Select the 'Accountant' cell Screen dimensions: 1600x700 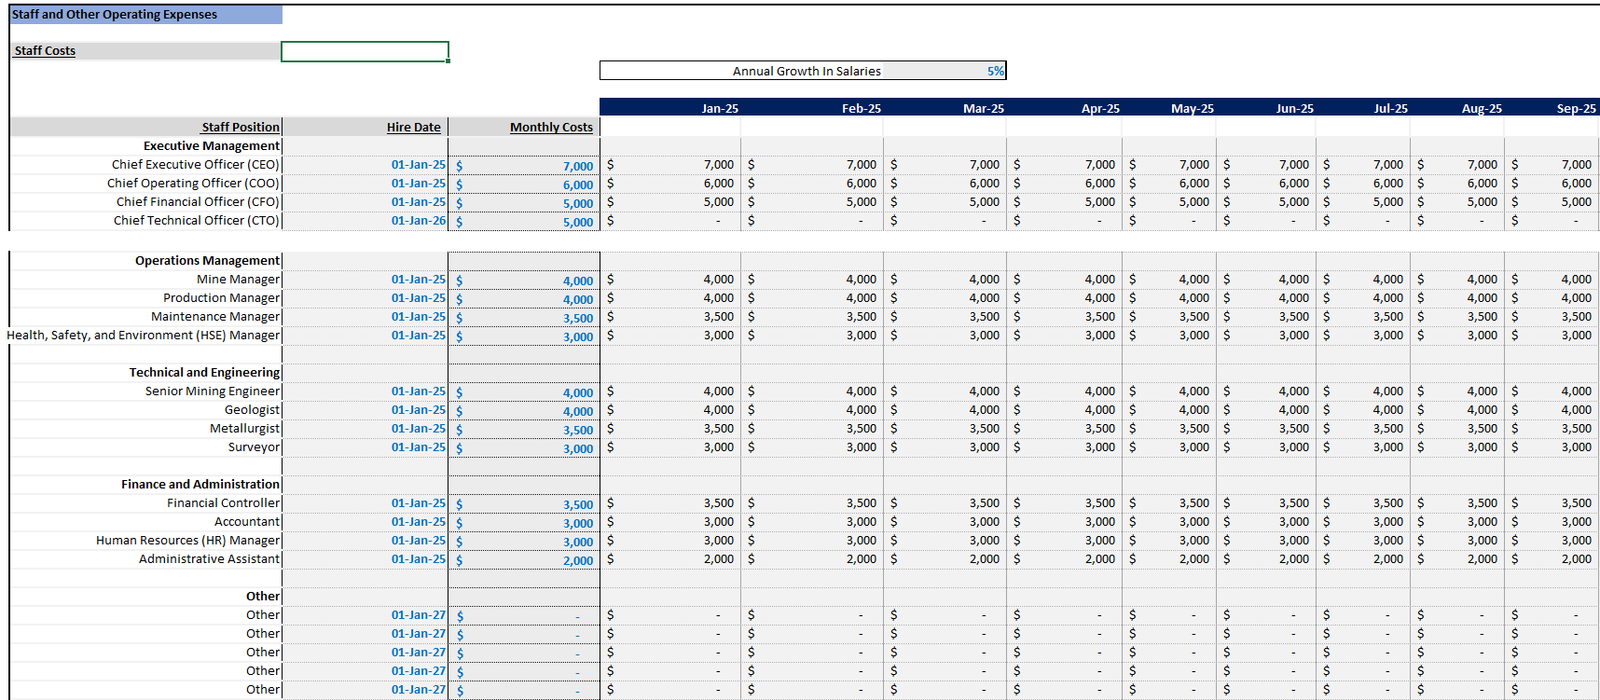tap(146, 522)
